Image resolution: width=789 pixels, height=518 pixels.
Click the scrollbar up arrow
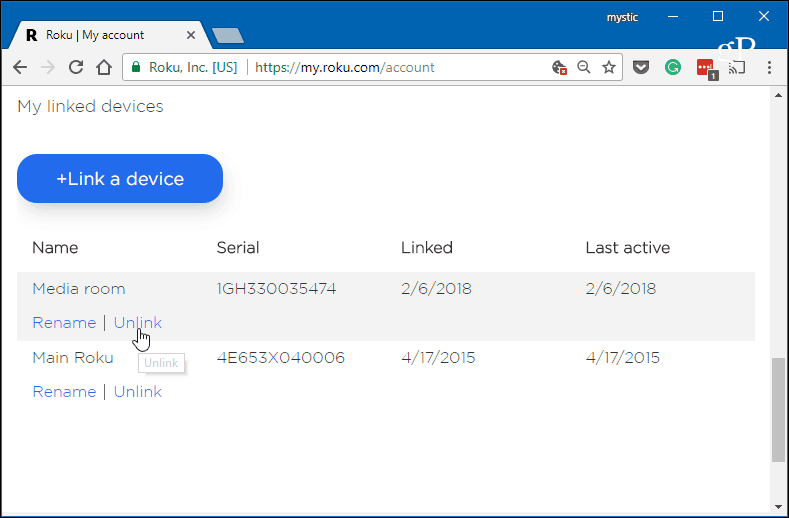tap(778, 95)
